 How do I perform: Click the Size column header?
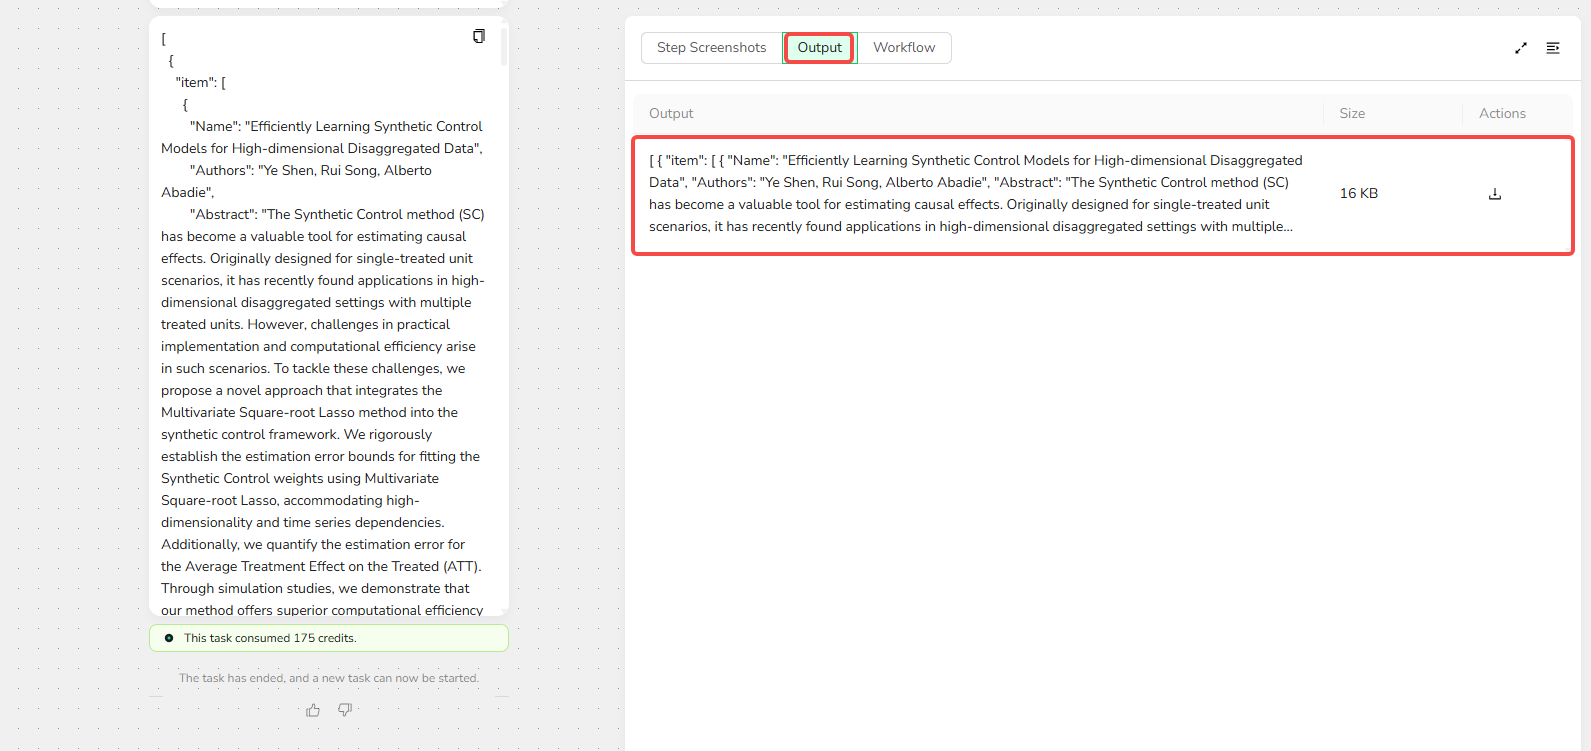point(1352,114)
